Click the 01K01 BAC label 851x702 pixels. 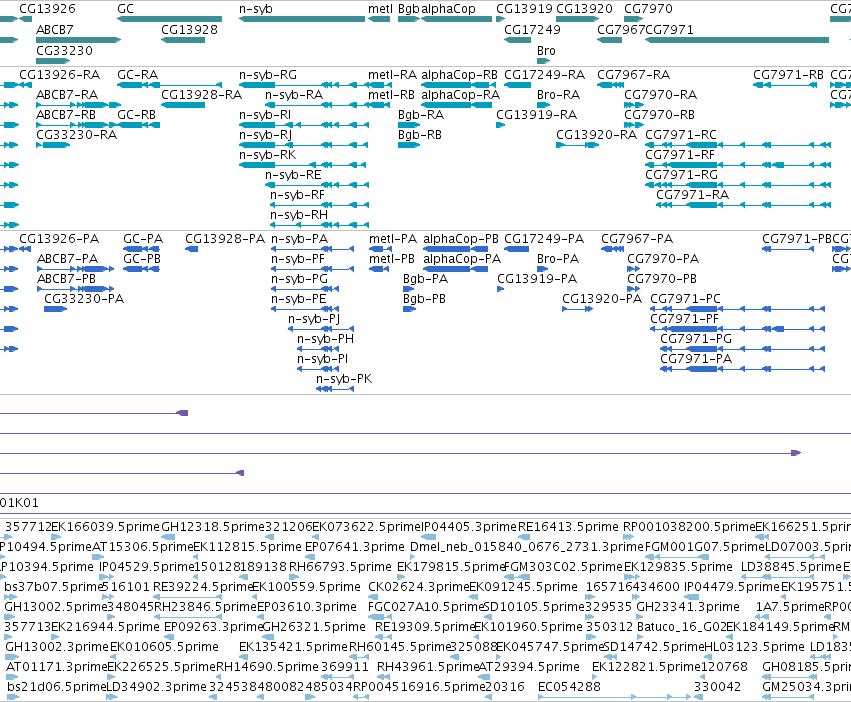[x=19, y=503]
